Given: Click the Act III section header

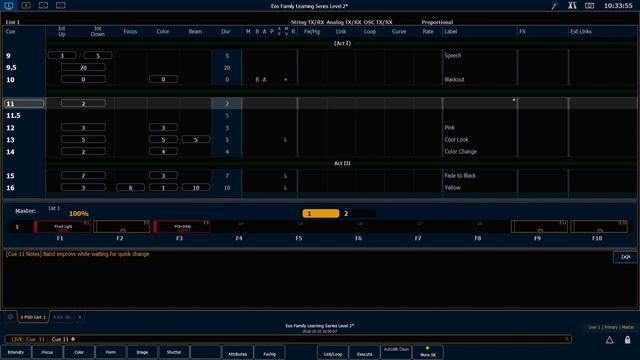Looking at the screenshot, I should tap(342, 163).
